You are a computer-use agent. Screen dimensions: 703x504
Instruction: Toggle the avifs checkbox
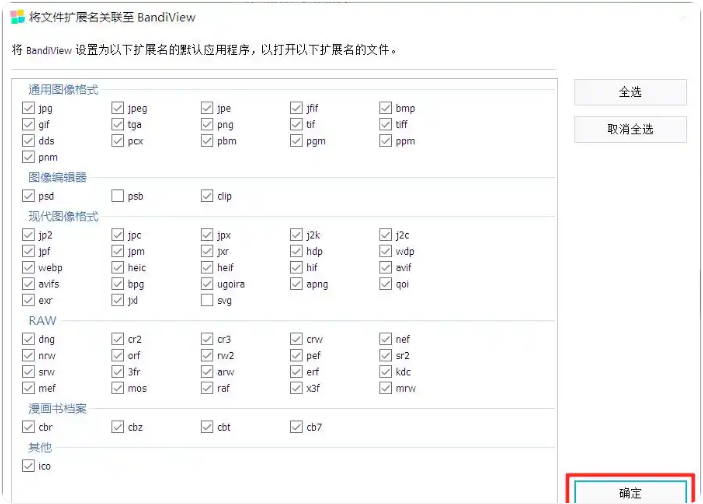[x=28, y=284]
